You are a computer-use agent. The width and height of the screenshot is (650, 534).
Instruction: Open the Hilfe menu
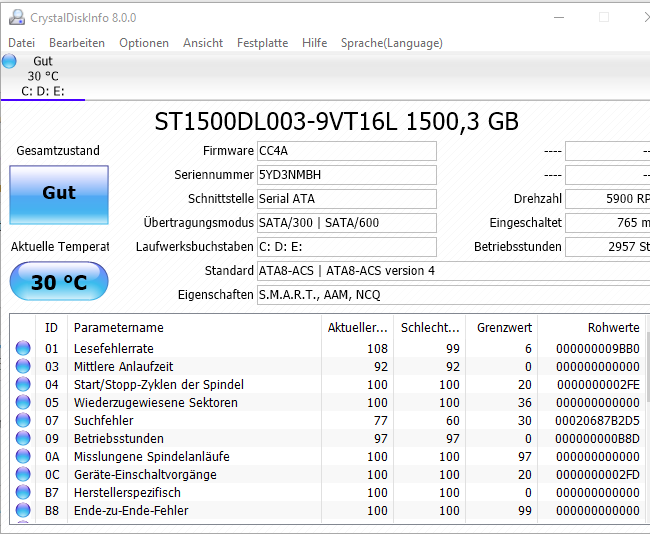pos(314,43)
